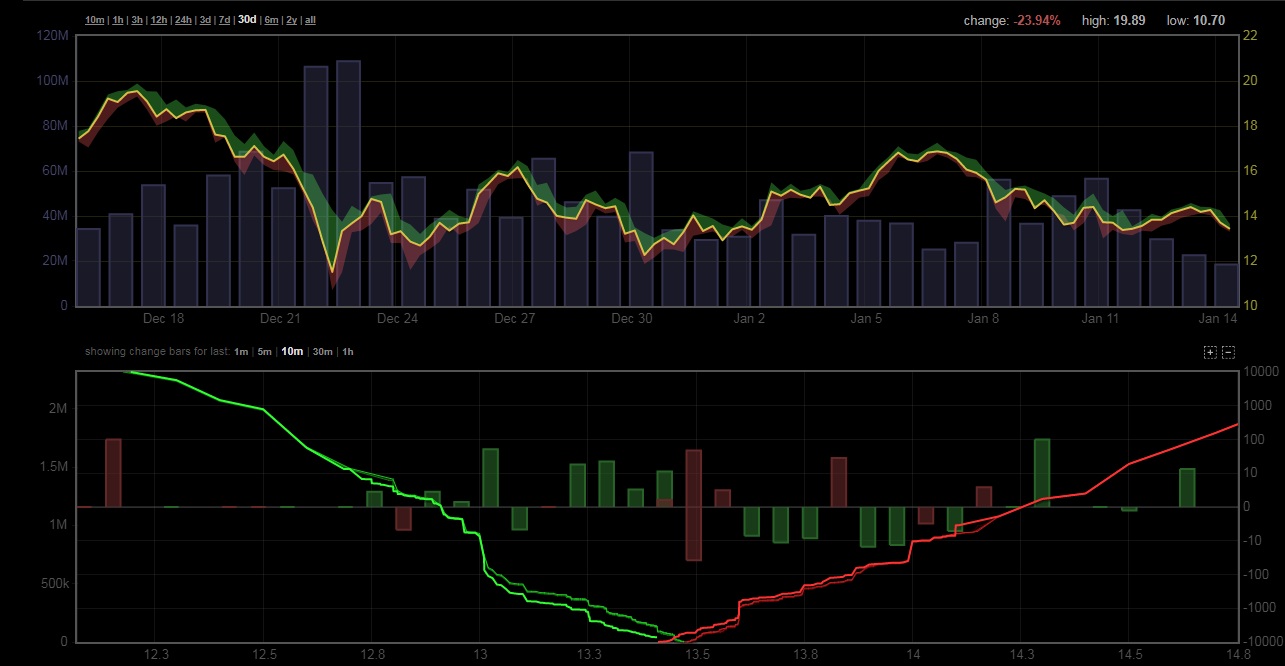Click the large red change bar near 13.5
This screenshot has width=1285, height=666.
[693, 505]
